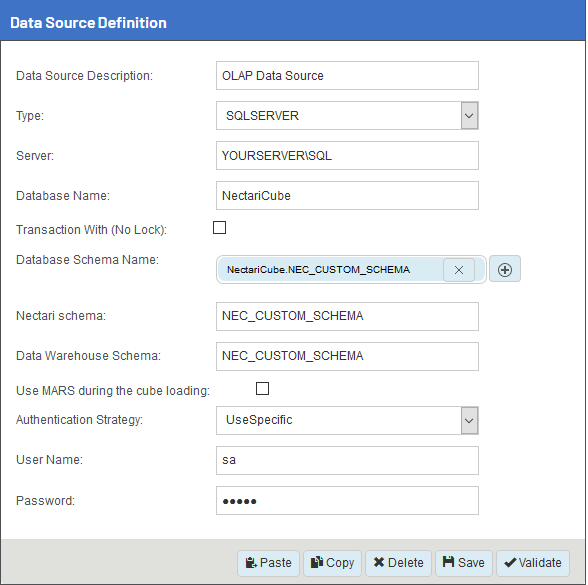Focus the Password field
The width and height of the screenshot is (588, 585).
[x=347, y=501]
